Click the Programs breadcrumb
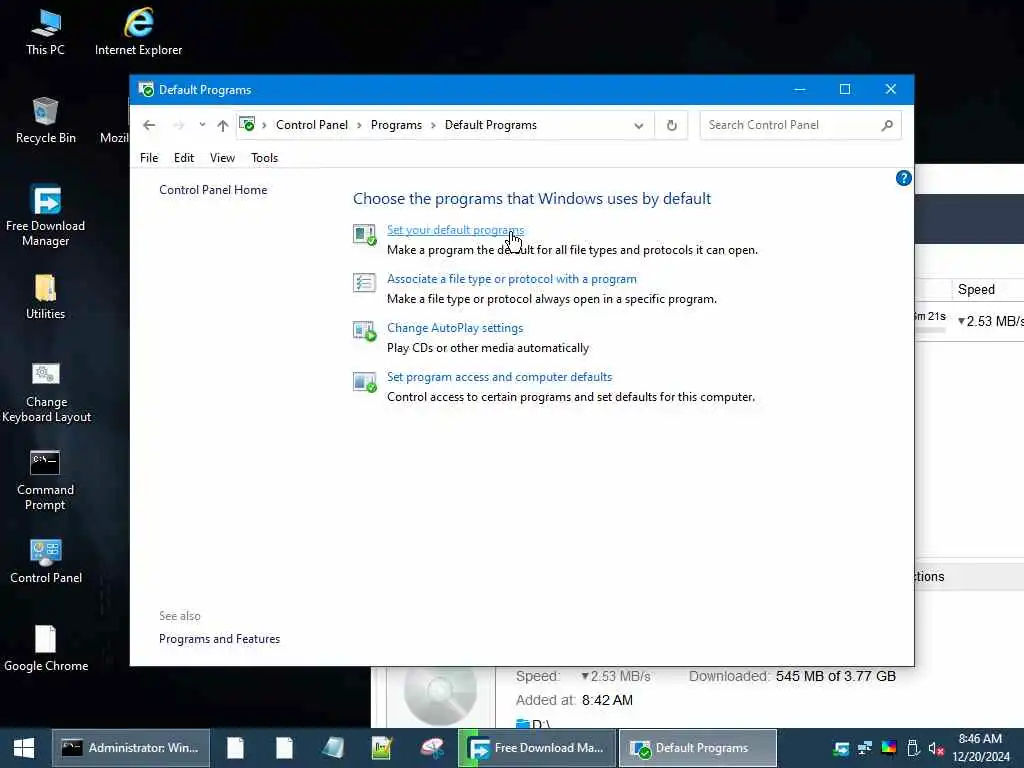The height and width of the screenshot is (768, 1024). click(396, 125)
